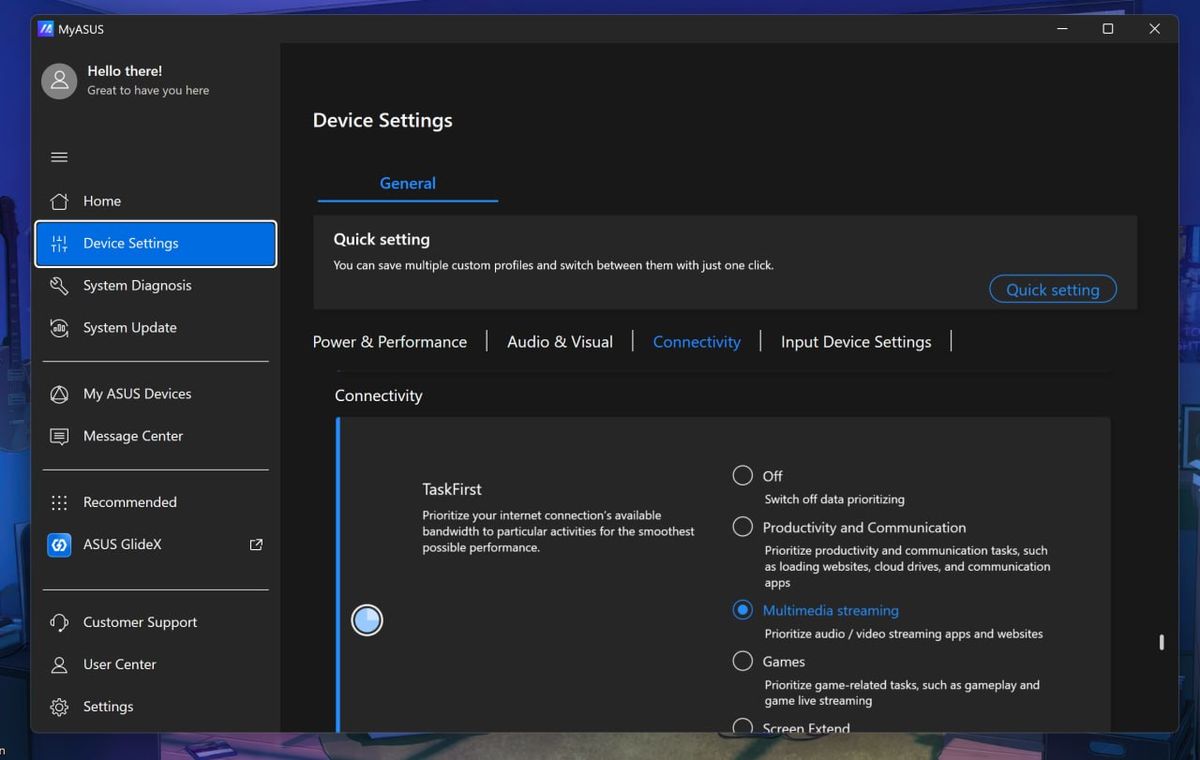Open System Diagnosis page
1200x760 pixels.
coord(155,285)
